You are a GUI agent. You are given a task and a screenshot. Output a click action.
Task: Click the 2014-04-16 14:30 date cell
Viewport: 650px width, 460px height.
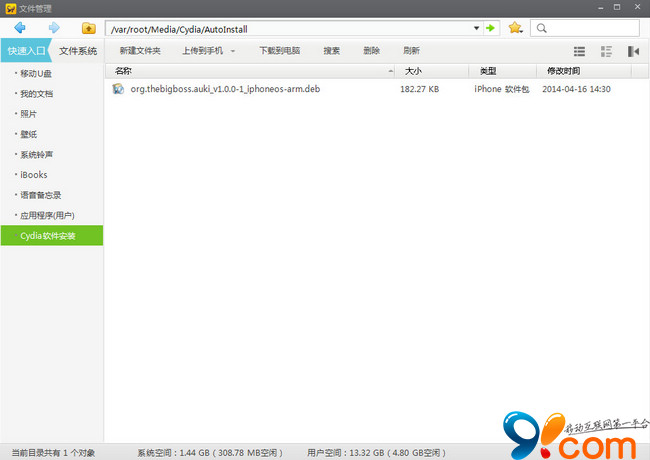(x=576, y=89)
